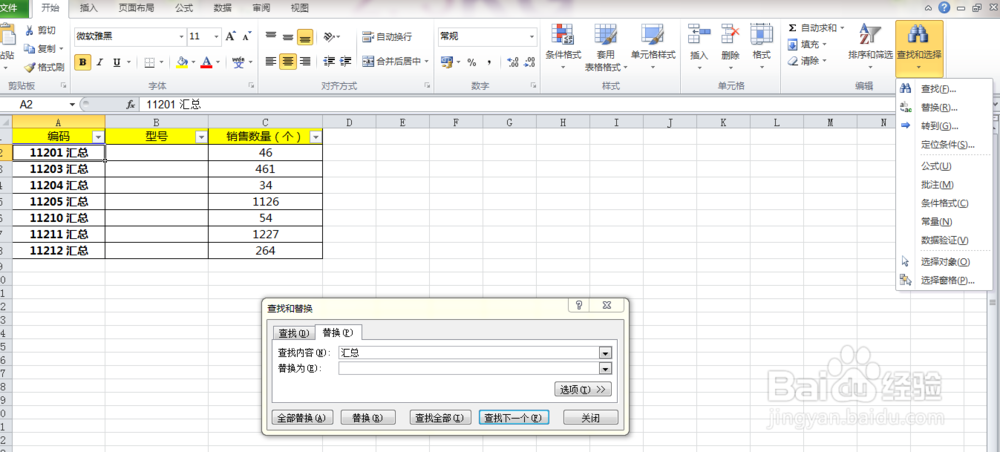Click the Replace with (替换为) input field

pos(469,368)
